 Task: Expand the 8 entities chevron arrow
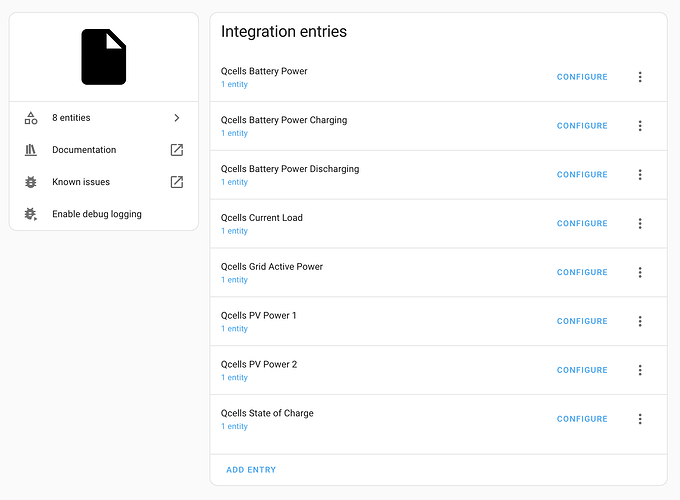(x=177, y=118)
